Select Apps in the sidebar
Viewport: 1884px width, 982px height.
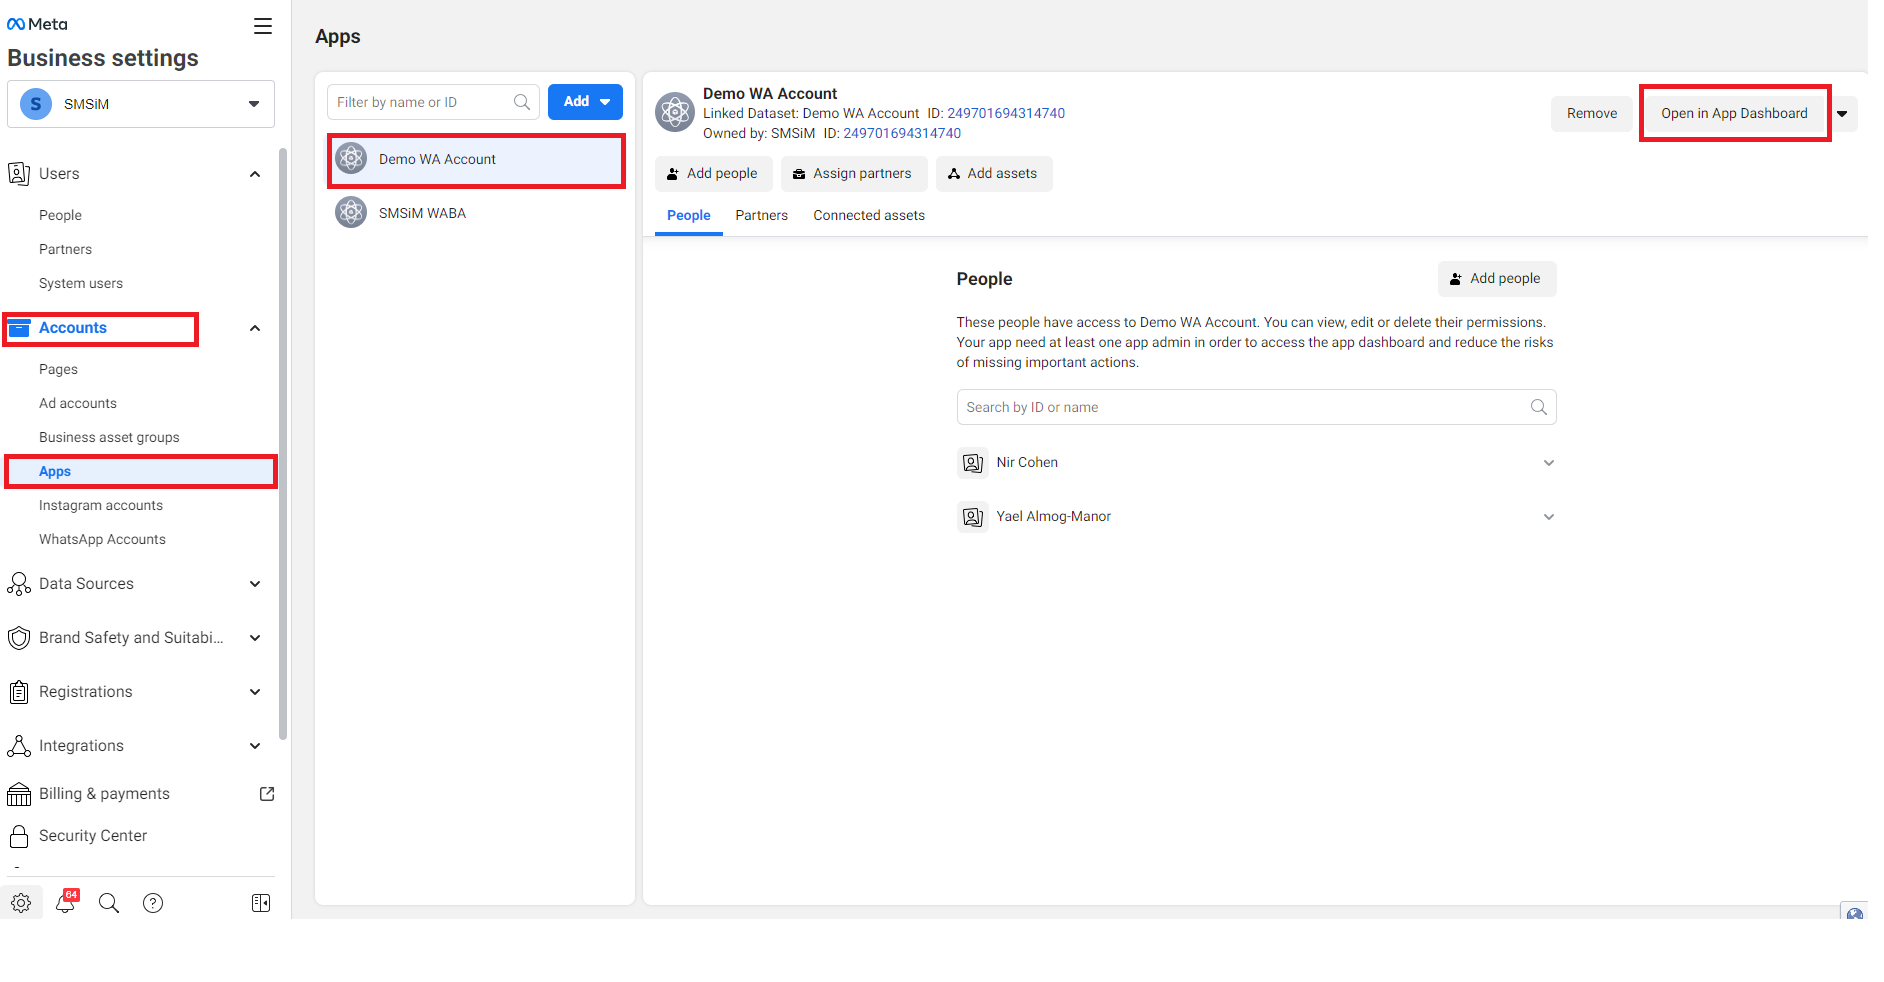pyautogui.click(x=141, y=471)
